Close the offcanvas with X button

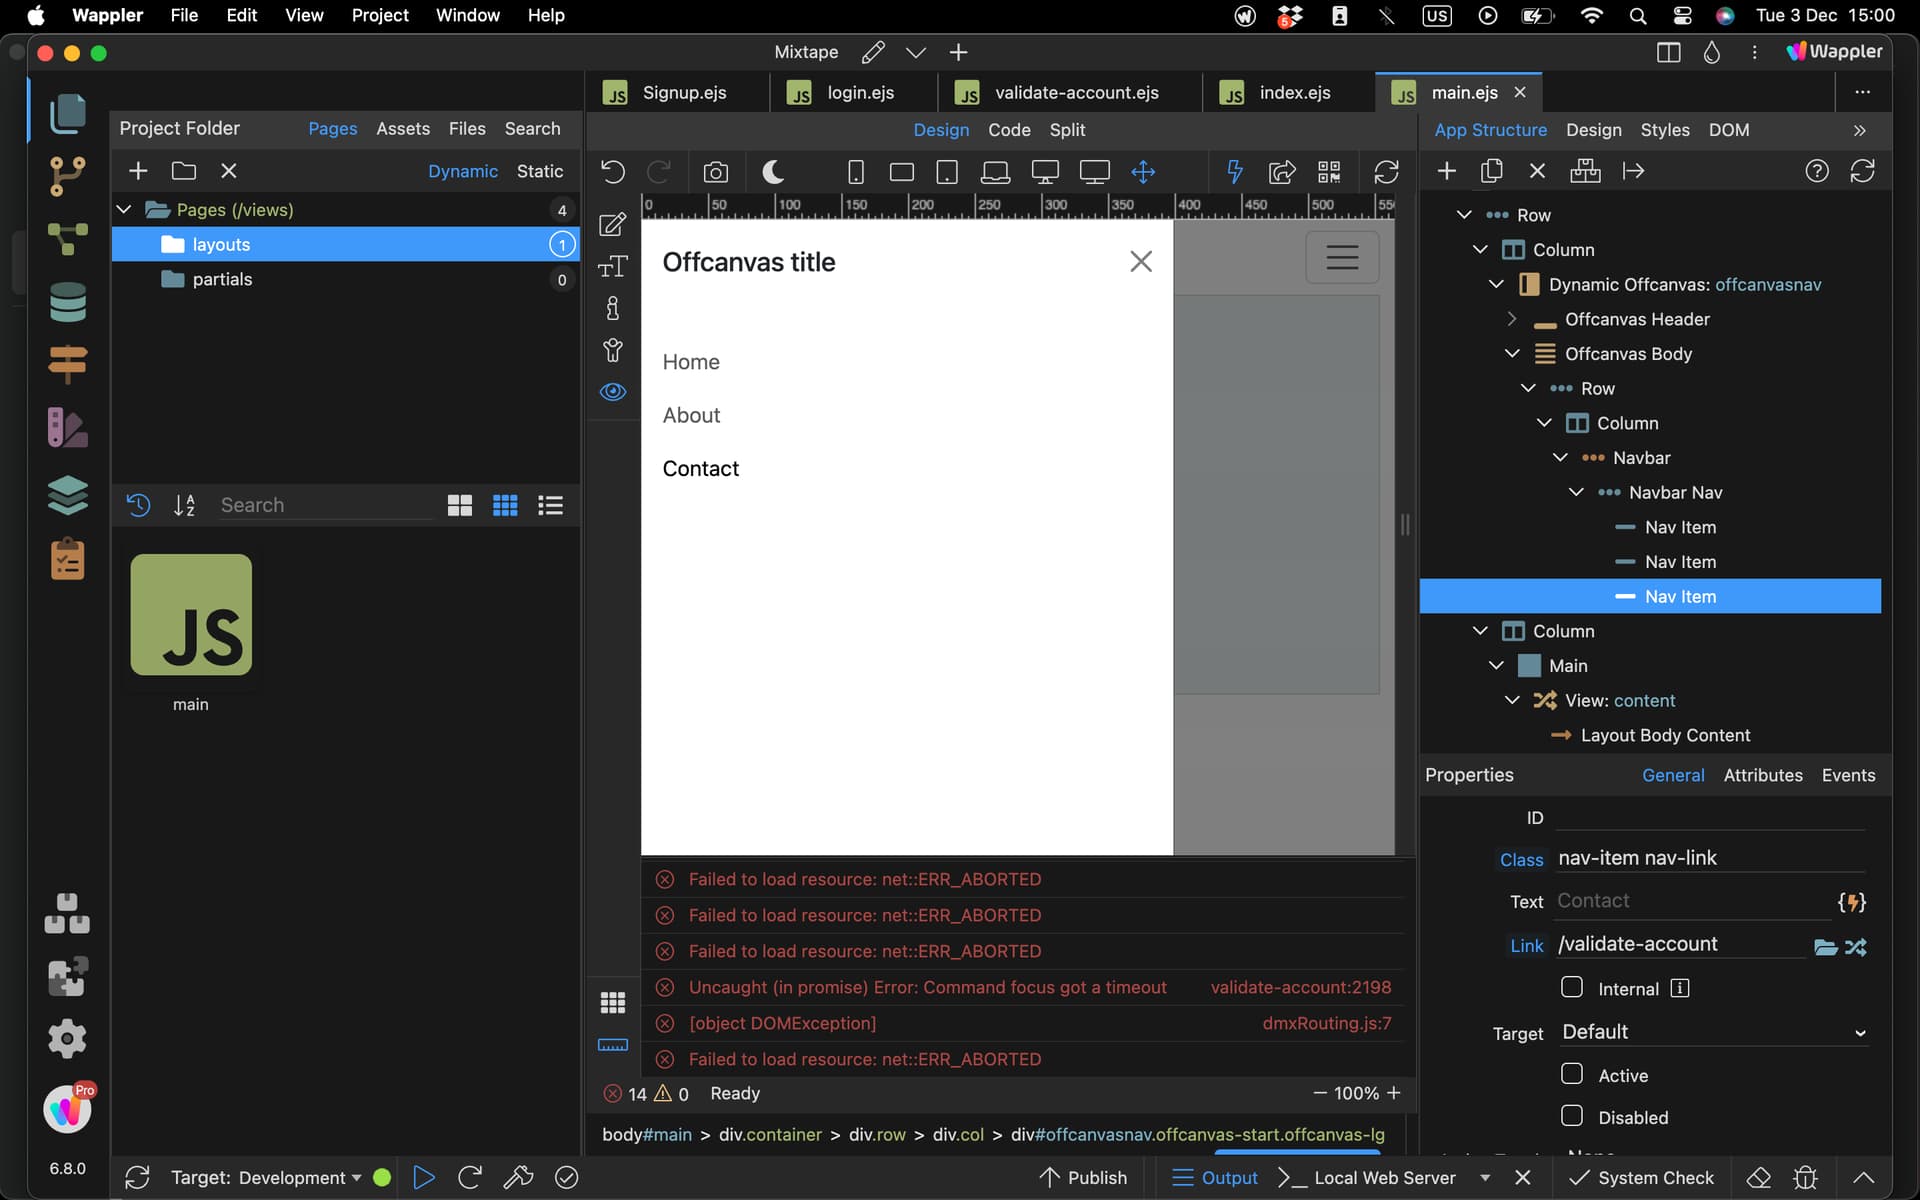tap(1141, 261)
